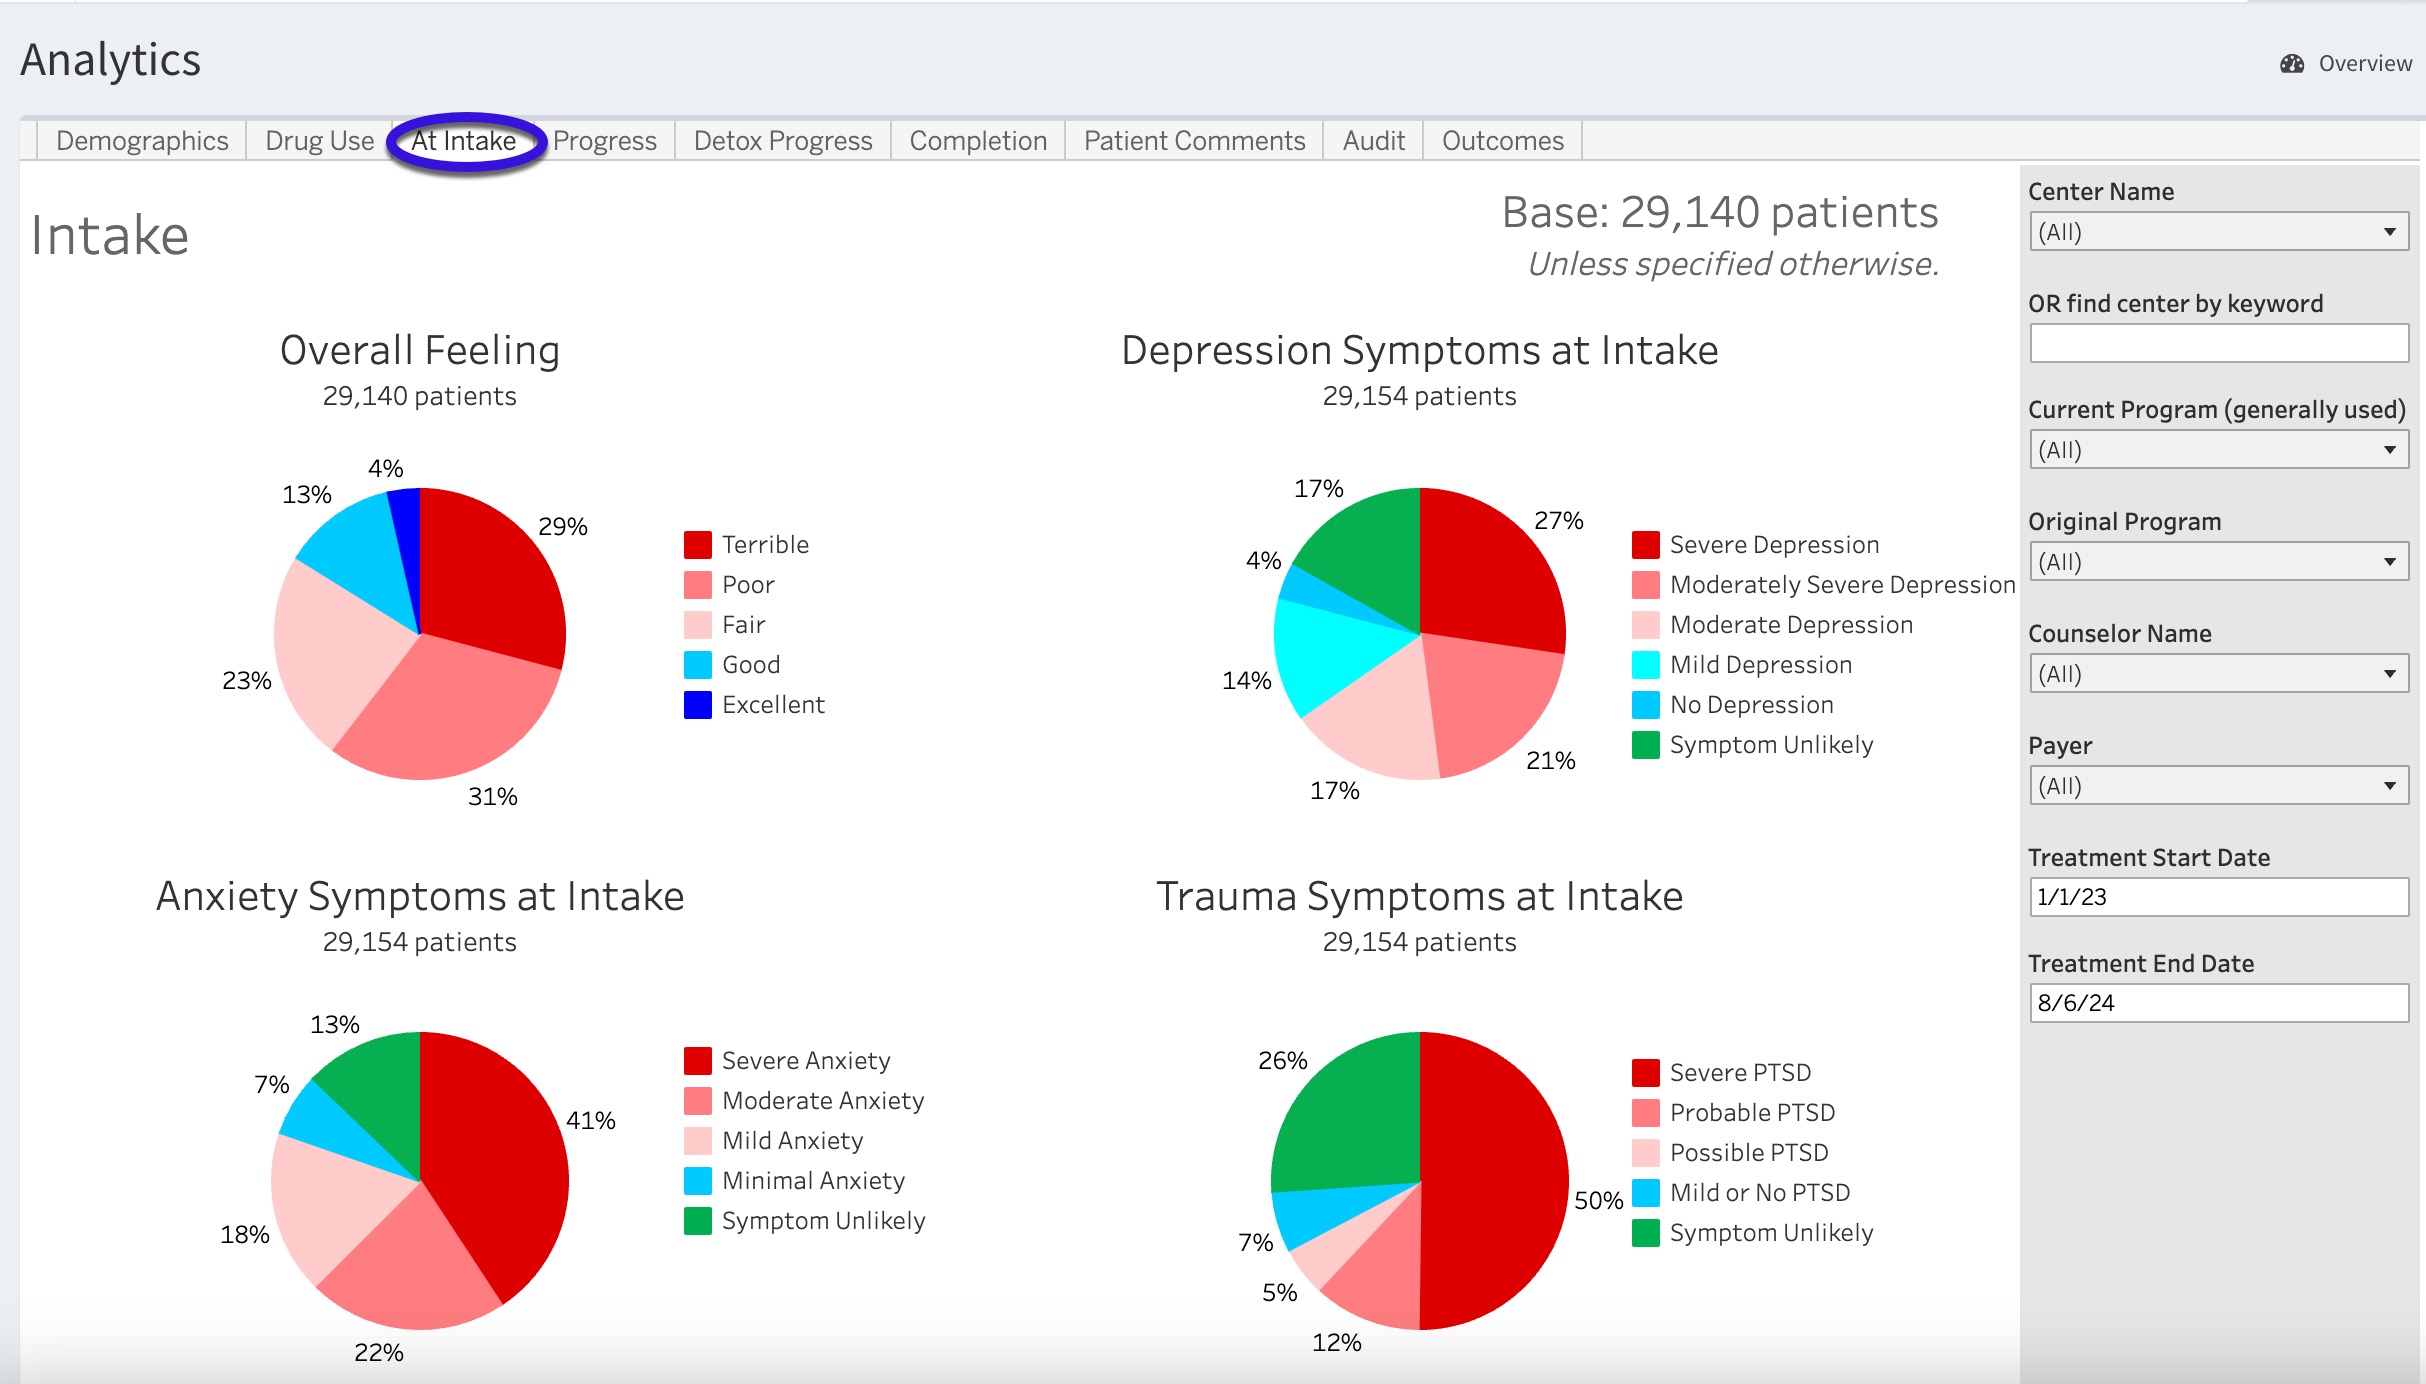This screenshot has height=1384, width=2426.
Task: Click the find center by keyword field
Action: [2217, 343]
